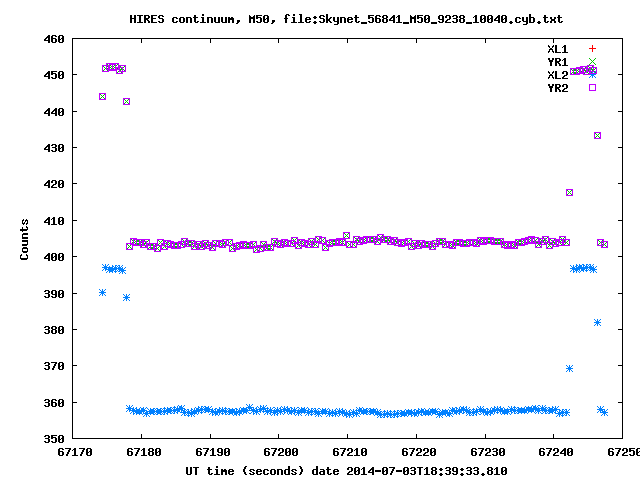Viewport: 640px width, 480px height.
Task: Click the square data point near 433 counts
Action: [597, 136]
